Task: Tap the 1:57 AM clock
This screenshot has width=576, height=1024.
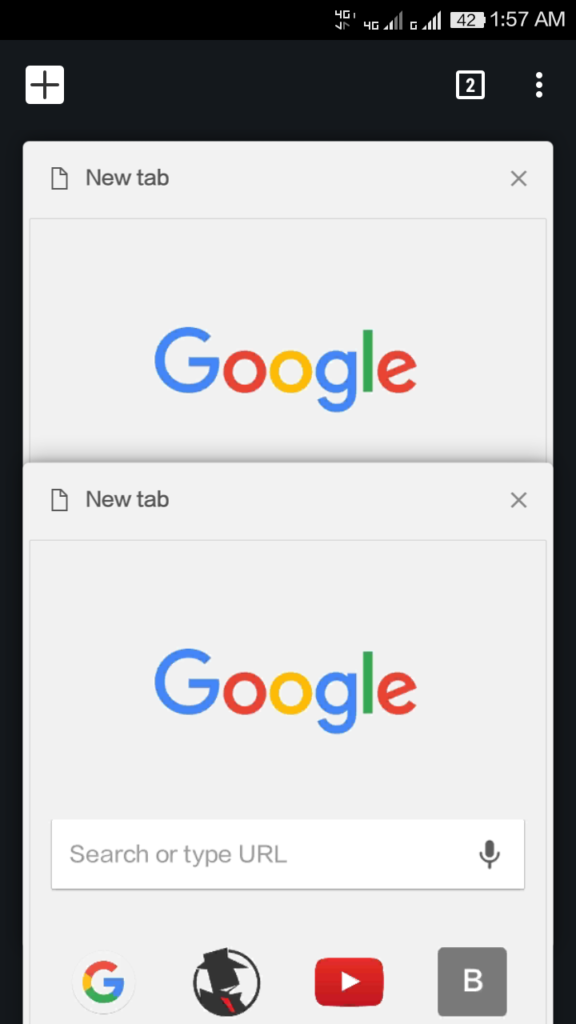Action: 528,20
